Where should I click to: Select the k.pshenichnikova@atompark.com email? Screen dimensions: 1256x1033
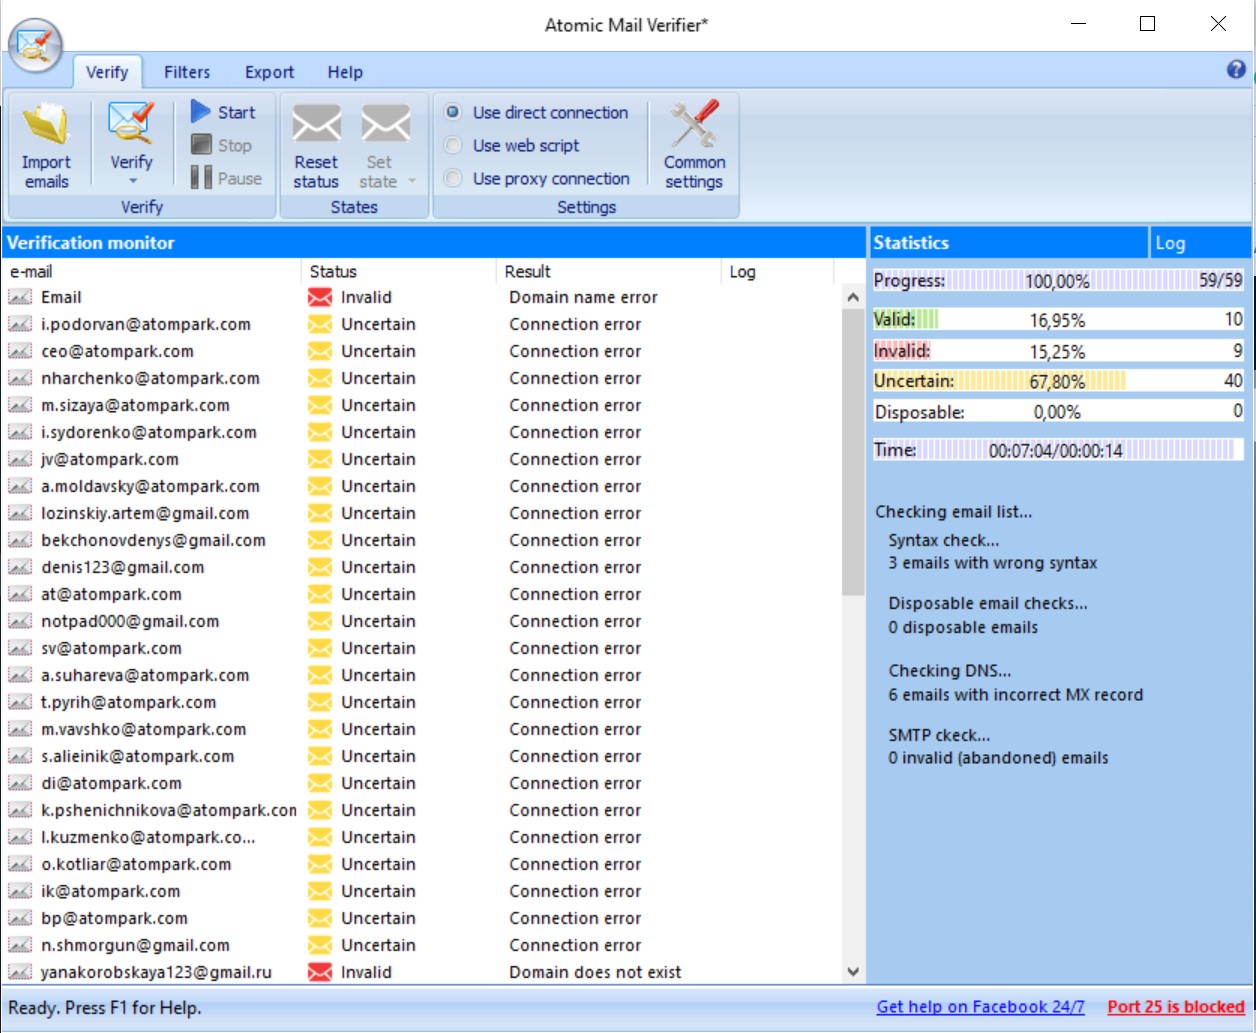pyautogui.click(x=168, y=810)
